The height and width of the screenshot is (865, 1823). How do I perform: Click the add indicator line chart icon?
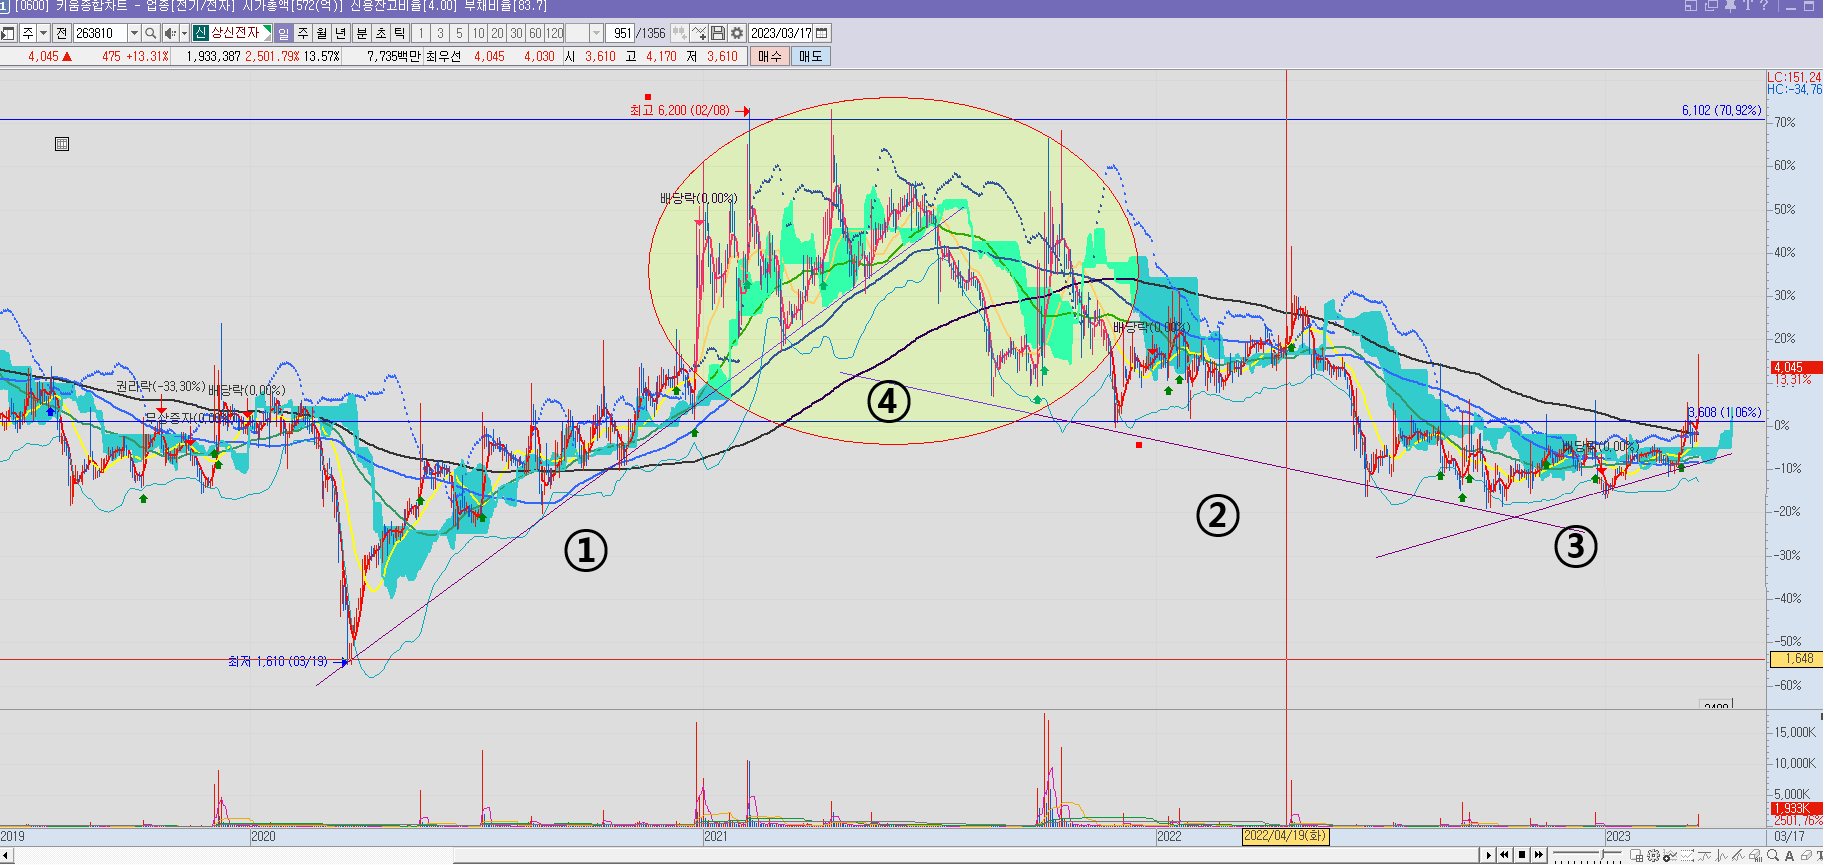click(x=699, y=33)
